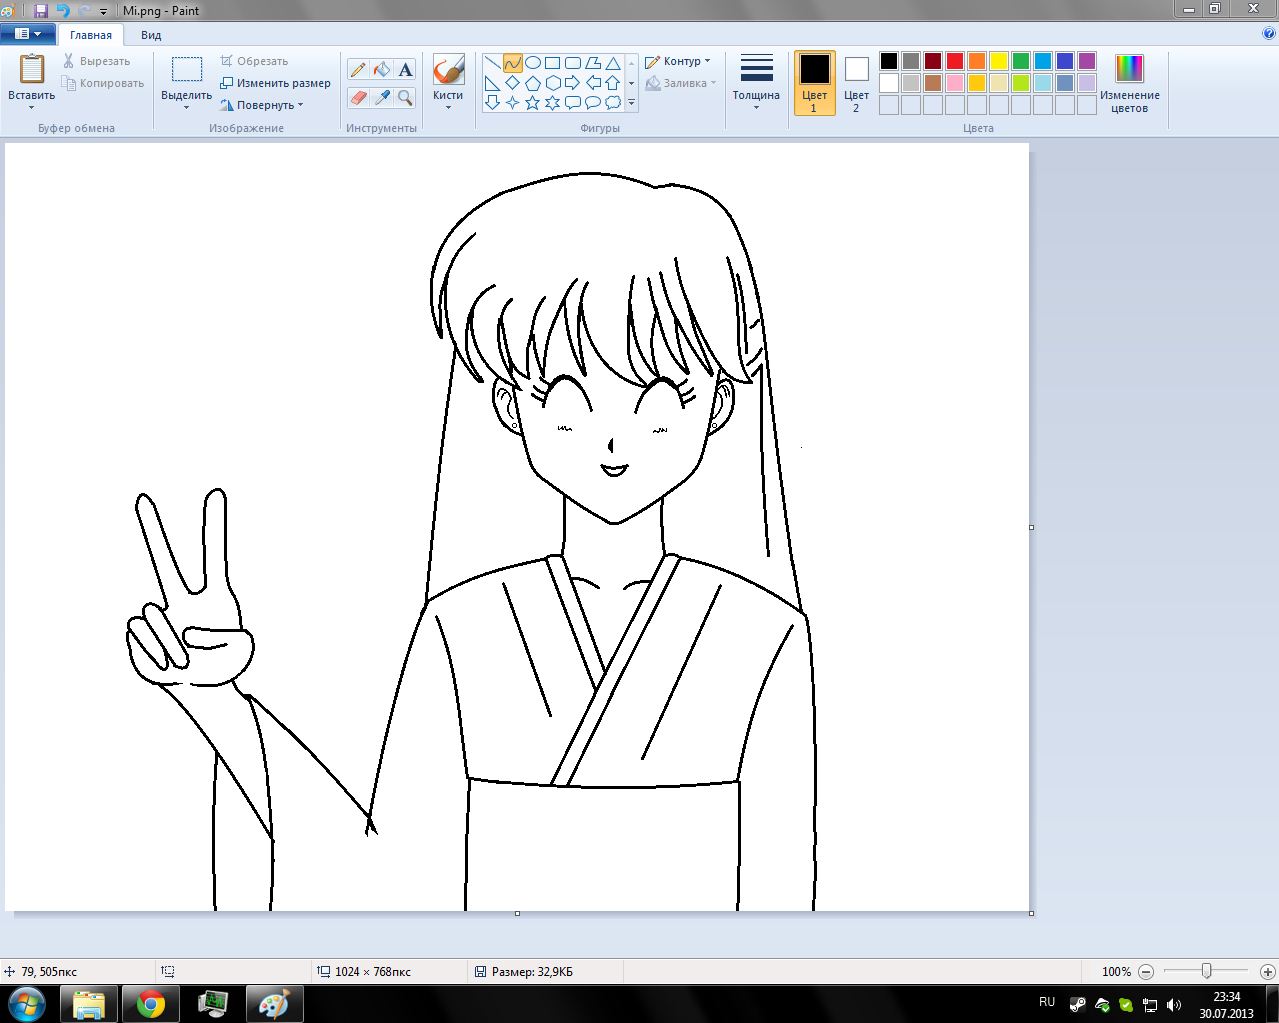1279x1023 pixels.
Task: Select the Magnifier tool
Action: (x=405, y=97)
